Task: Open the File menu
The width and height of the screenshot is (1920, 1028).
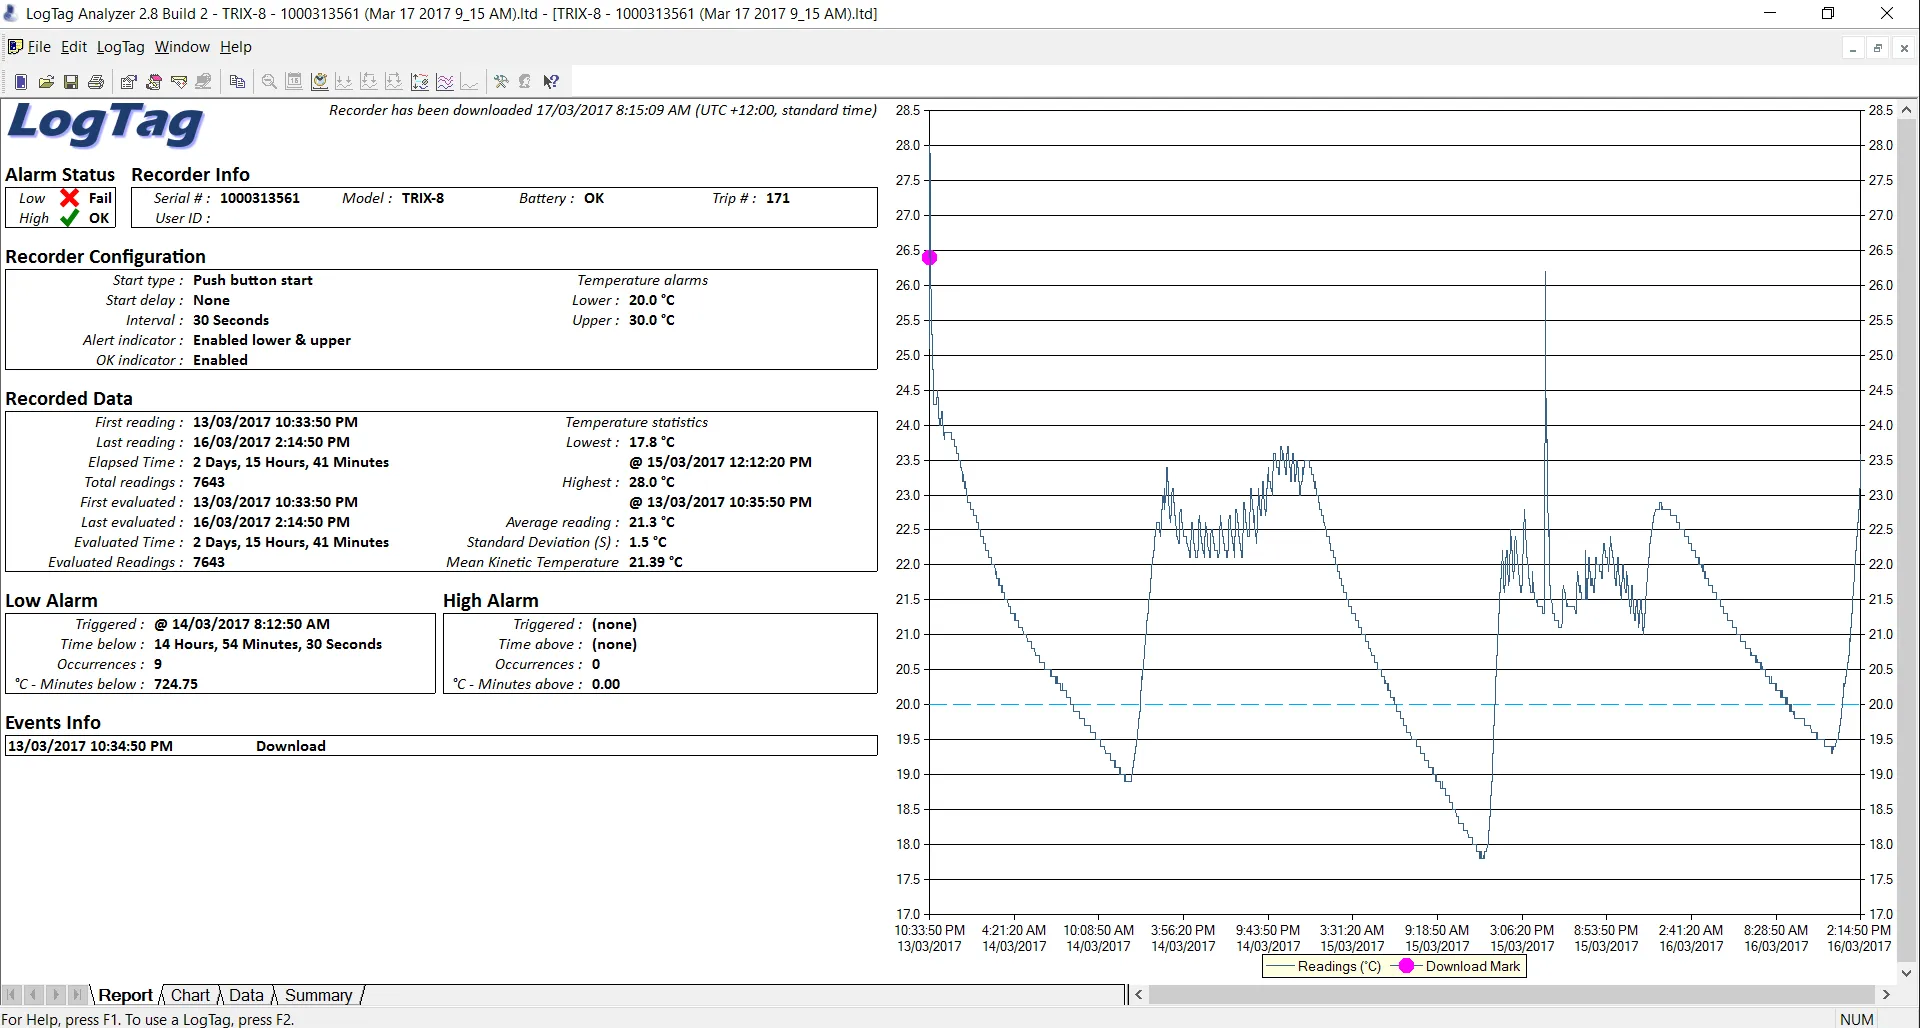Action: click(39, 47)
